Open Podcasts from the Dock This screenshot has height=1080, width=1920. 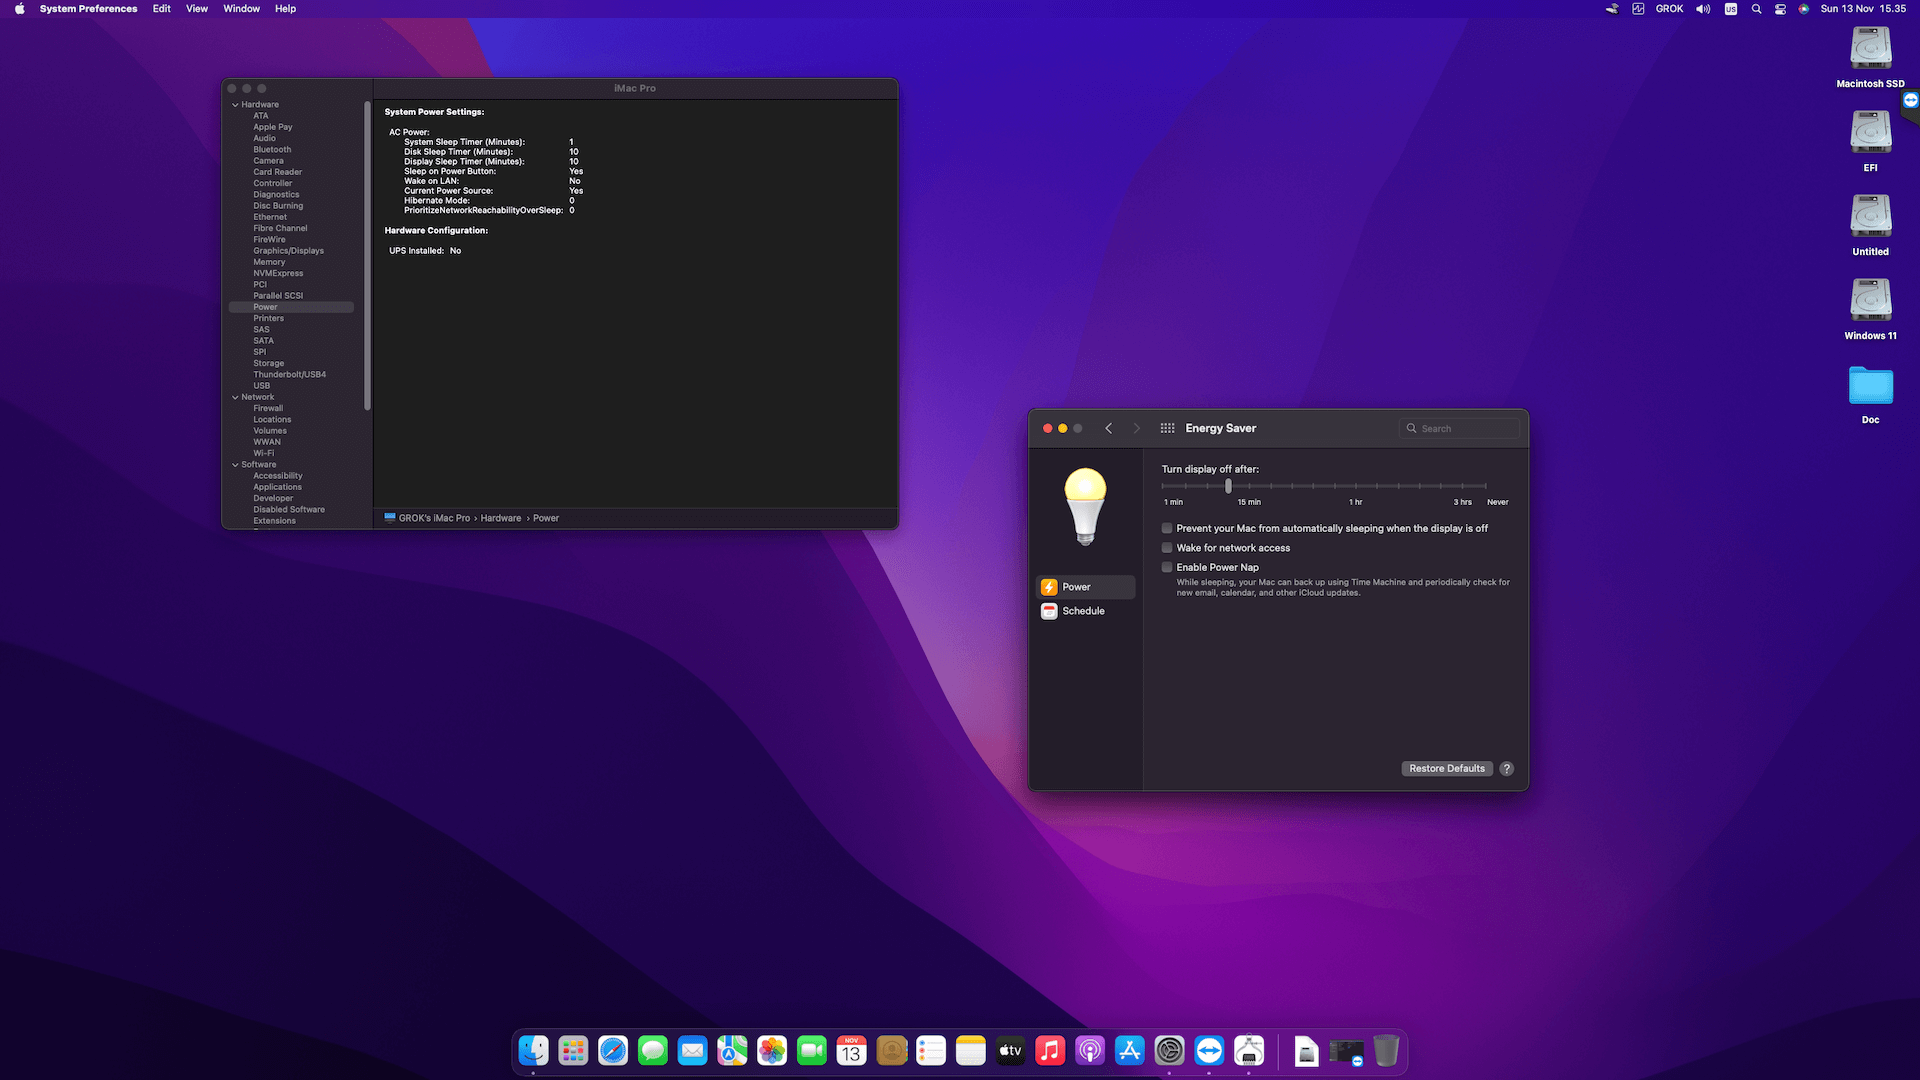click(x=1089, y=1050)
